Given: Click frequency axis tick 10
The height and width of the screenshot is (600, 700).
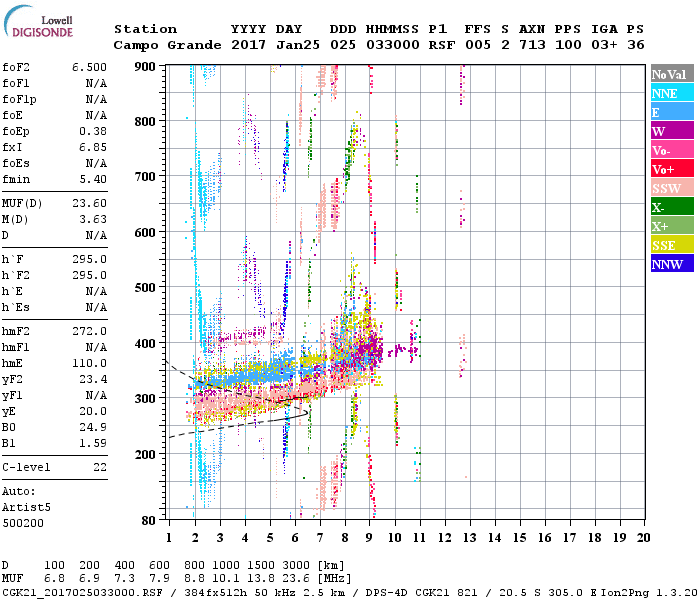Looking at the screenshot, I should click(x=395, y=536).
